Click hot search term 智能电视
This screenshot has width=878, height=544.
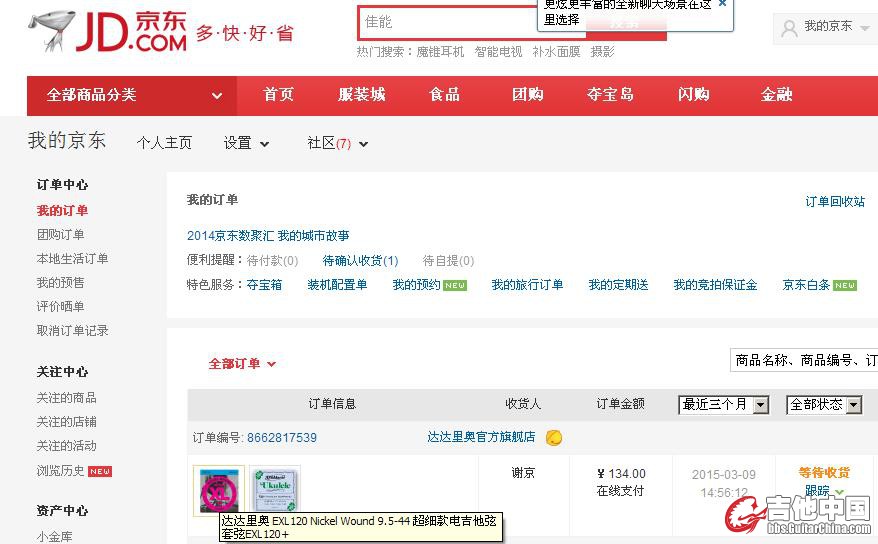coord(498,52)
